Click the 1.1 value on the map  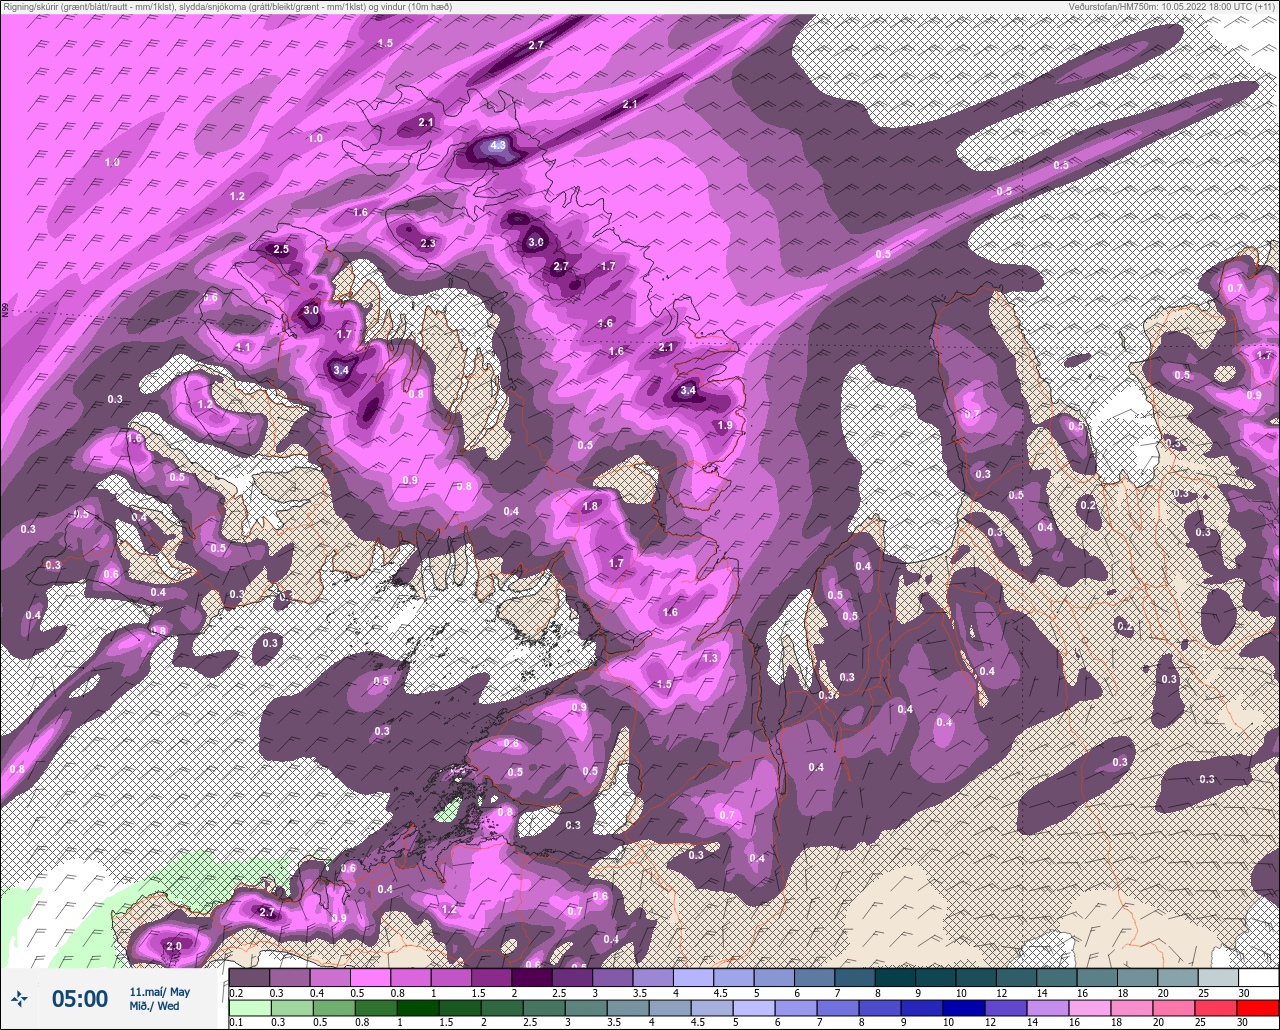[x=243, y=347]
